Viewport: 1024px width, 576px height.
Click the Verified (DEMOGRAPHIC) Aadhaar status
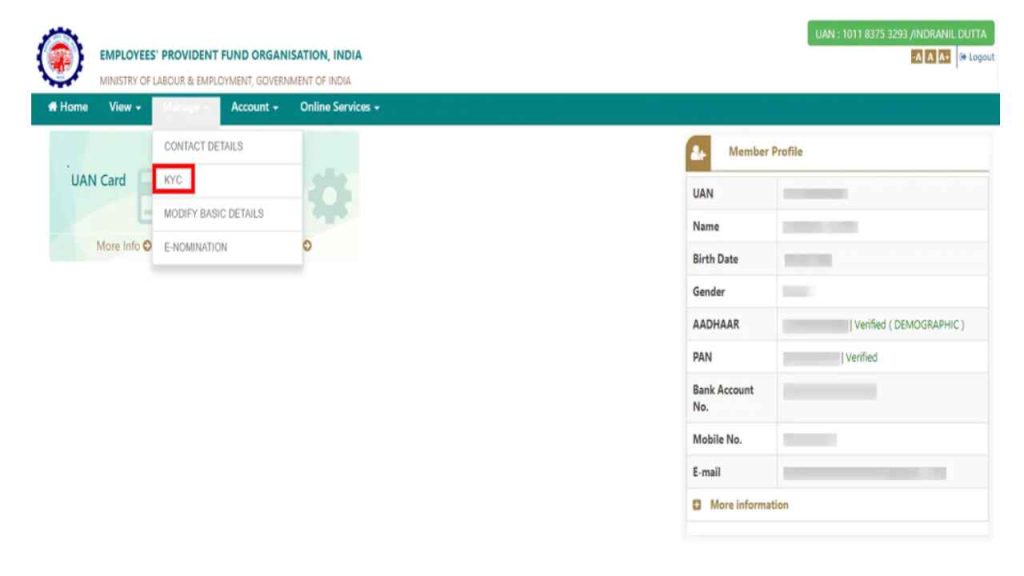point(908,325)
